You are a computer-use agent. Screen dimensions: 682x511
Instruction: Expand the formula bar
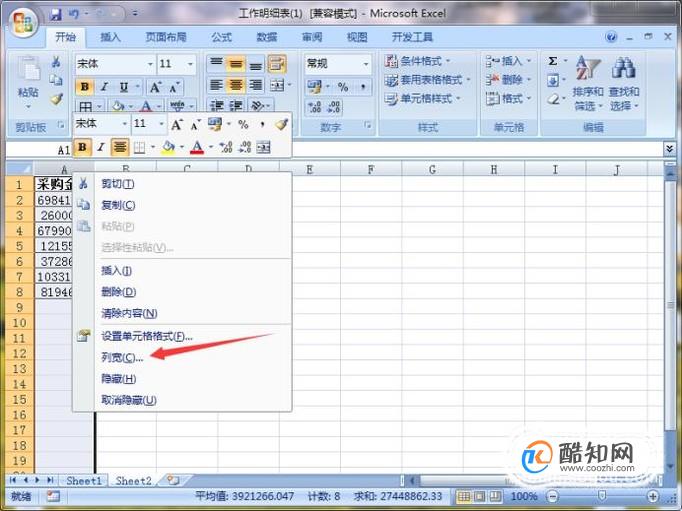[x=670, y=149]
